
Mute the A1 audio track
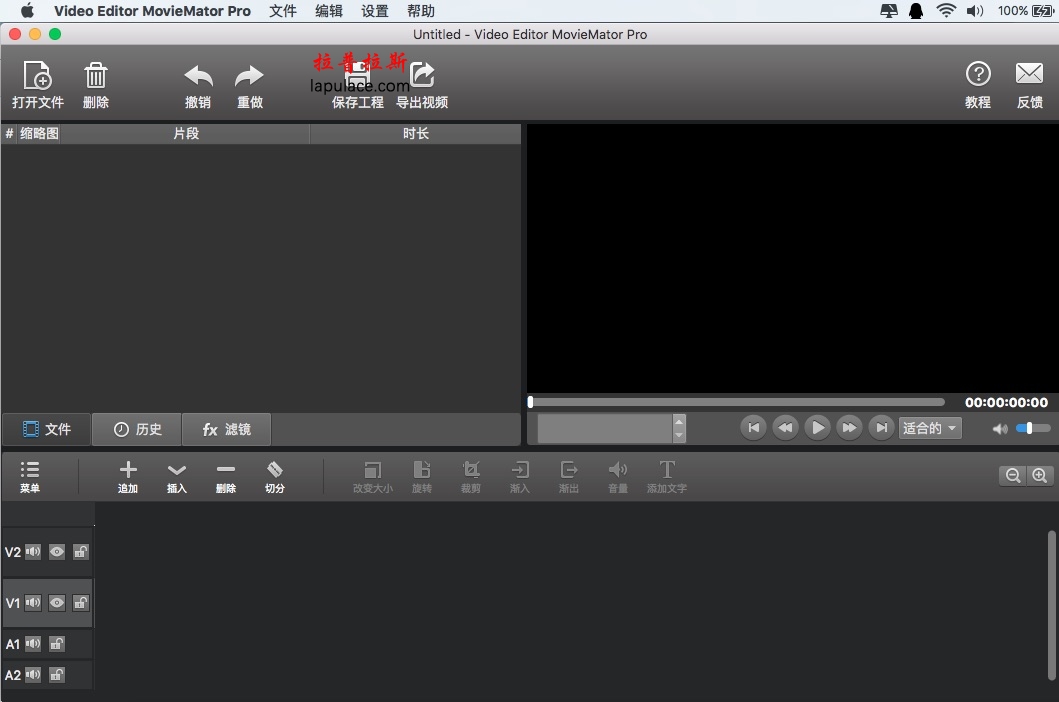coord(33,644)
